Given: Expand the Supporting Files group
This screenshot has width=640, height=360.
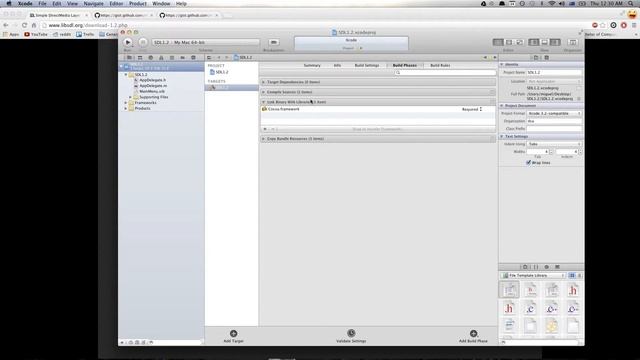Looking at the screenshot, I should [x=130, y=97].
